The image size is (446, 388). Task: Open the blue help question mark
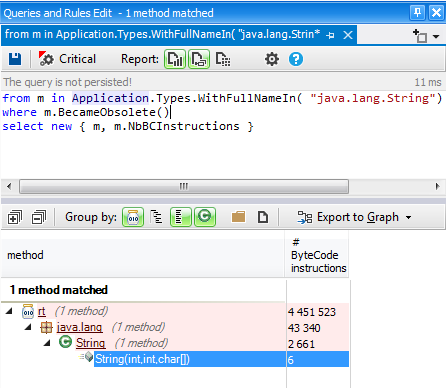pyautogui.click(x=296, y=59)
